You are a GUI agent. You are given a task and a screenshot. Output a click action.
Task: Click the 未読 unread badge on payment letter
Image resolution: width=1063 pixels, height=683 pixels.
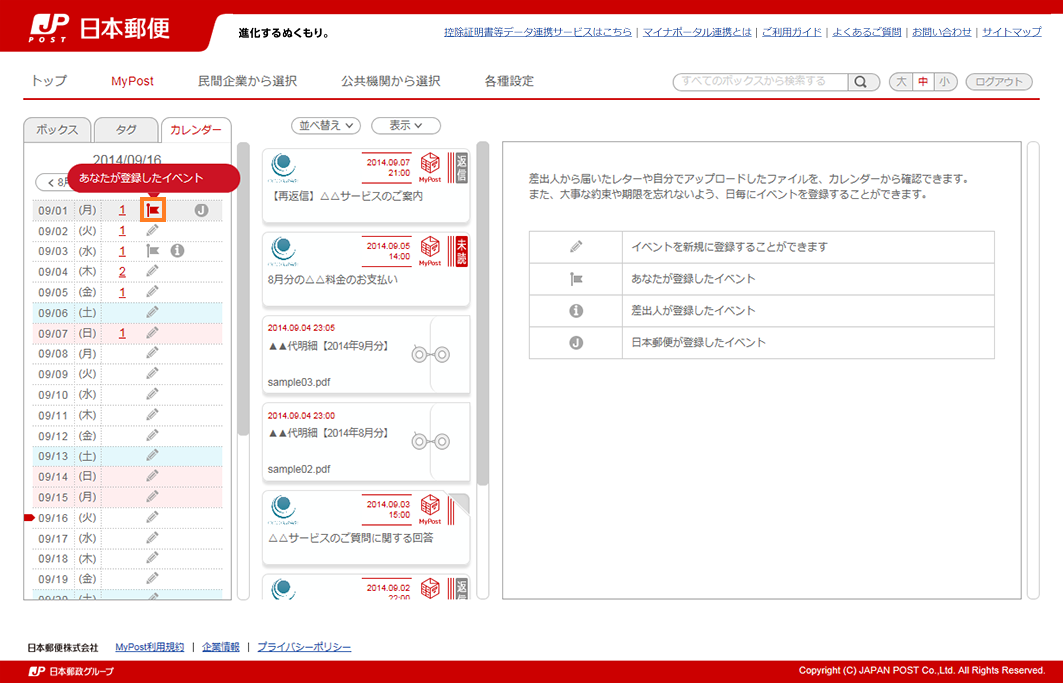tap(462, 251)
